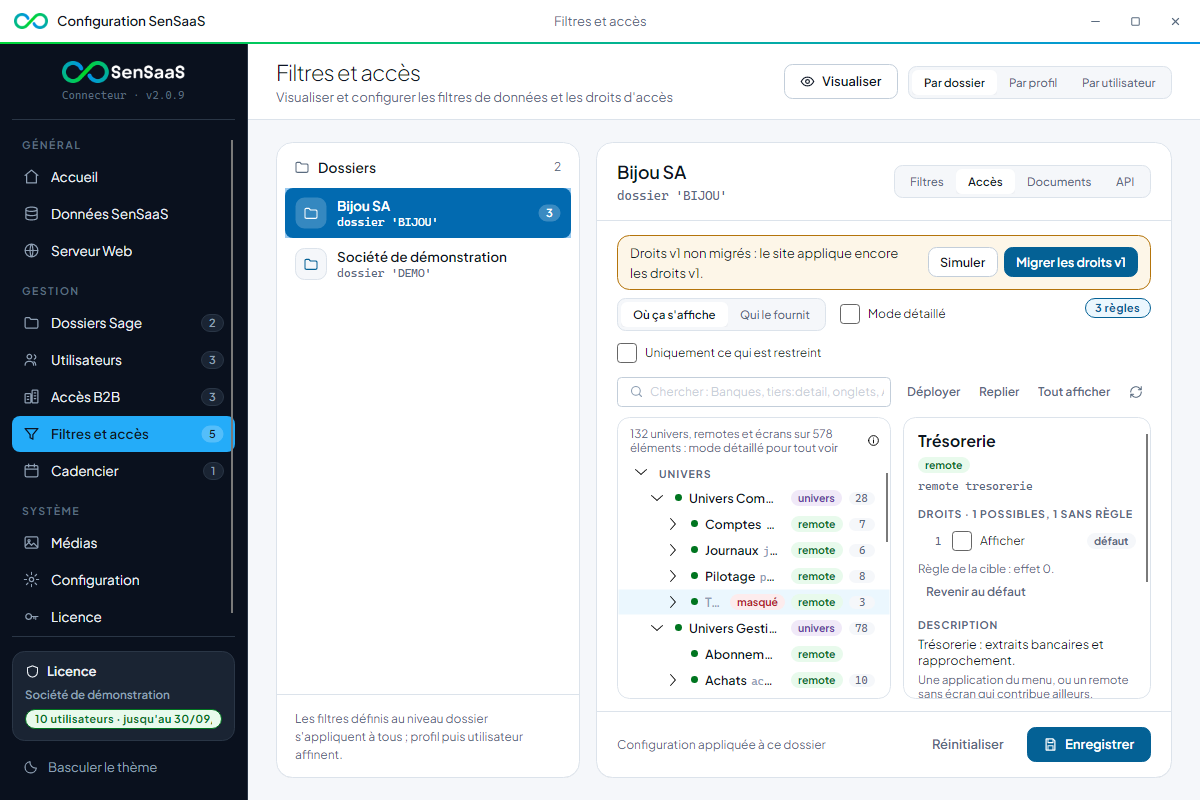Switch to the Documents tab
1200x800 pixels.
tap(1059, 182)
